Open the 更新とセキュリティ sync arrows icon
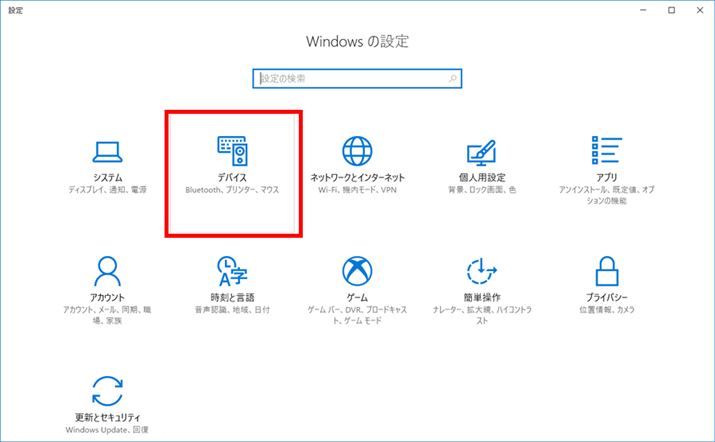This screenshot has width=715, height=442. (107, 391)
